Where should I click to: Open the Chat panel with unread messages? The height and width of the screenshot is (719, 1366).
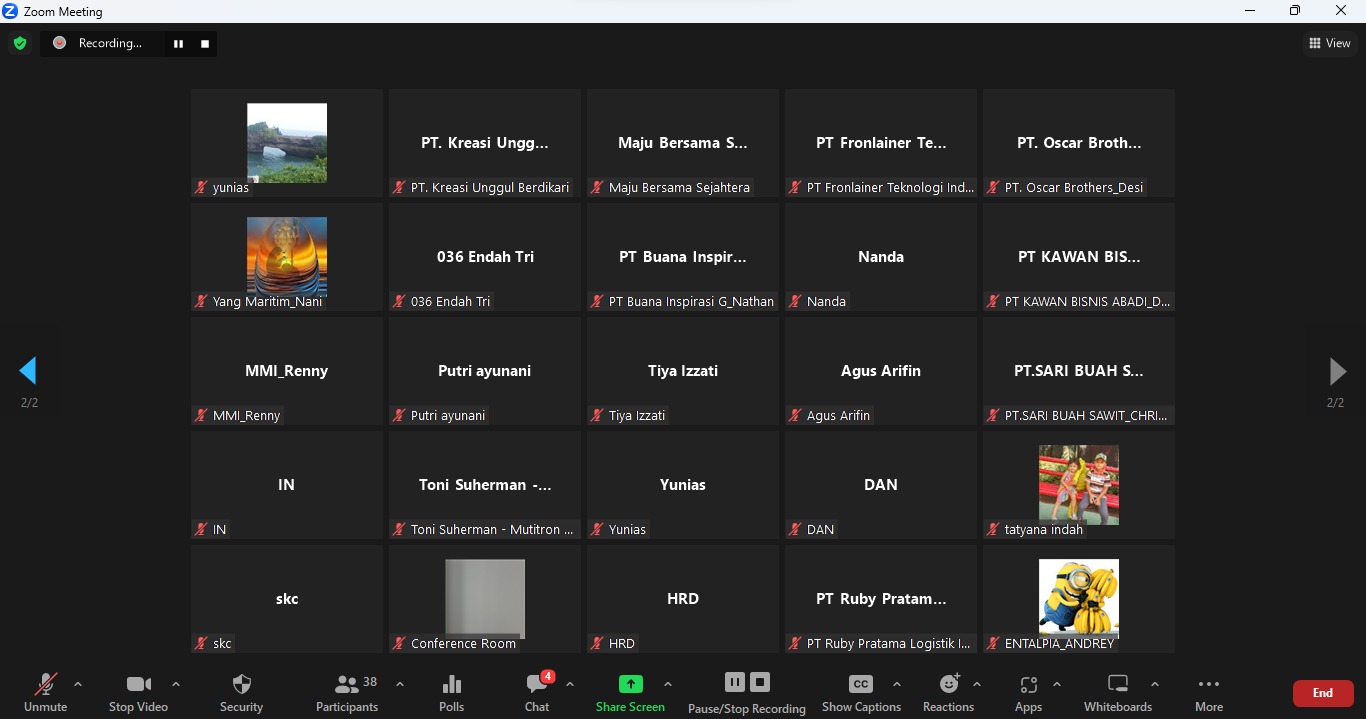coord(537,692)
